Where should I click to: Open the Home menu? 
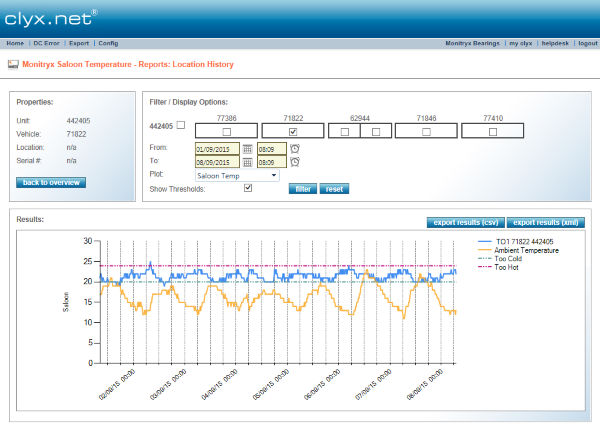[15, 43]
